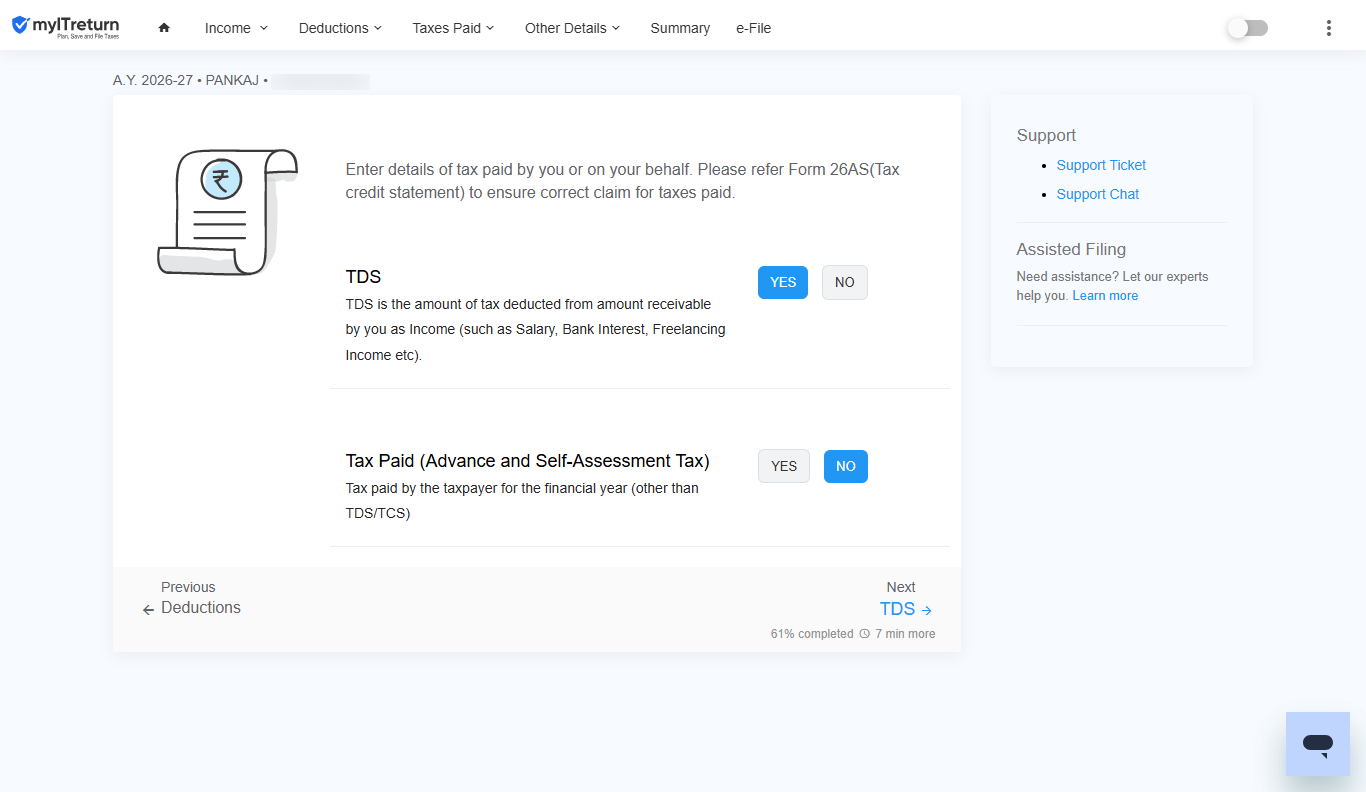Select NO for Advance and Self-Assessment Tax
This screenshot has width=1366, height=792.
pyautogui.click(x=846, y=466)
